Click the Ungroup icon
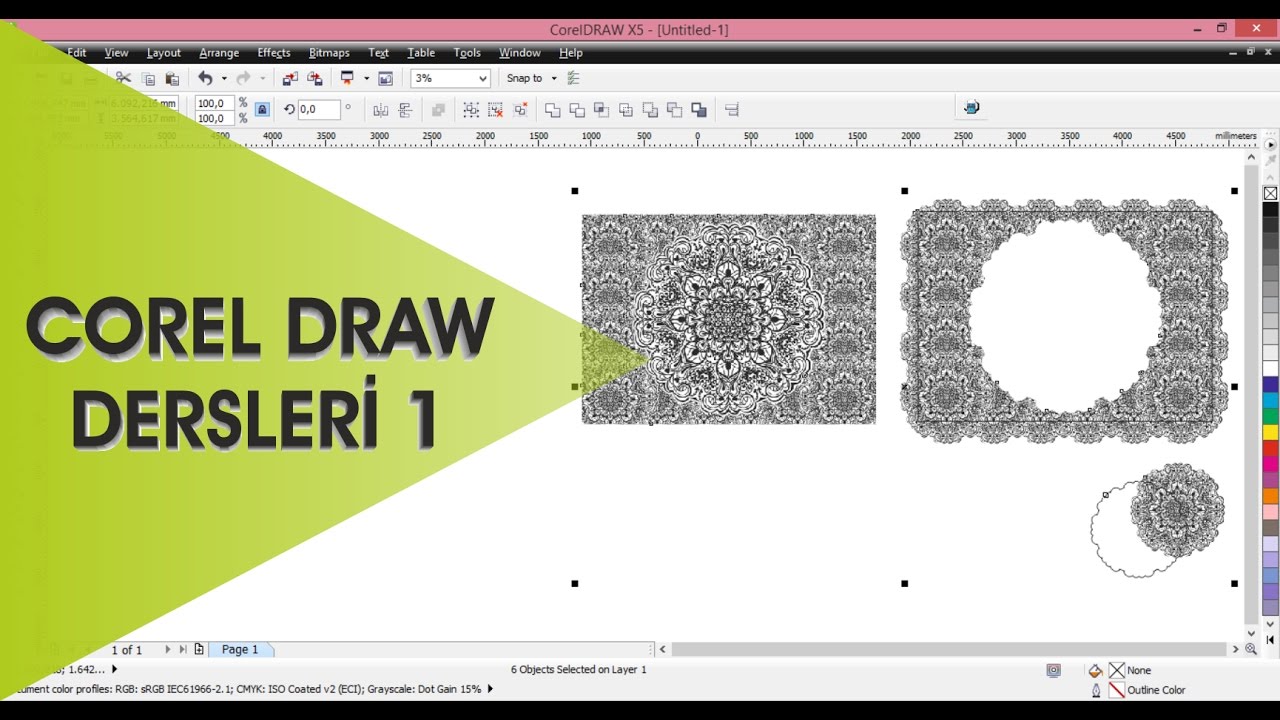 click(x=495, y=110)
